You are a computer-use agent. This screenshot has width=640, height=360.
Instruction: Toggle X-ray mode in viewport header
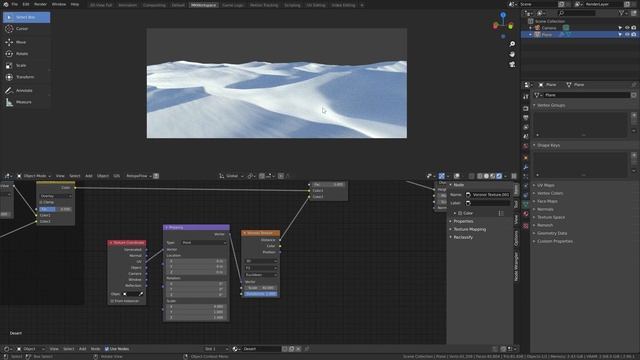(471, 176)
